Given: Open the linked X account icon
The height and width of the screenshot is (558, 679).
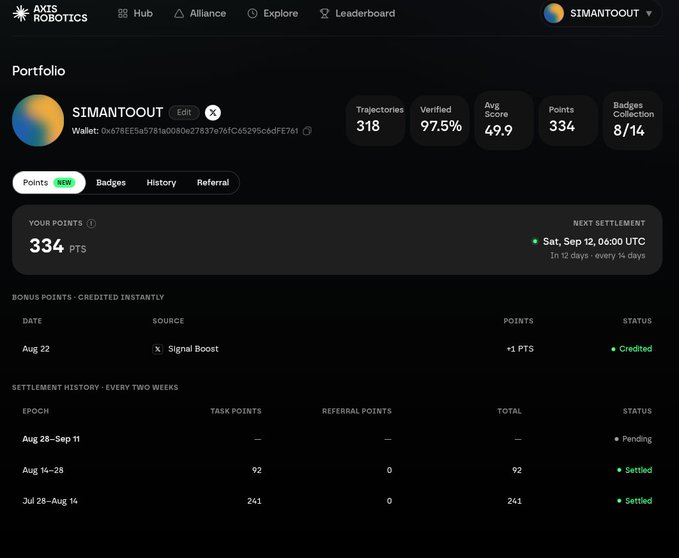Looking at the screenshot, I should point(213,113).
